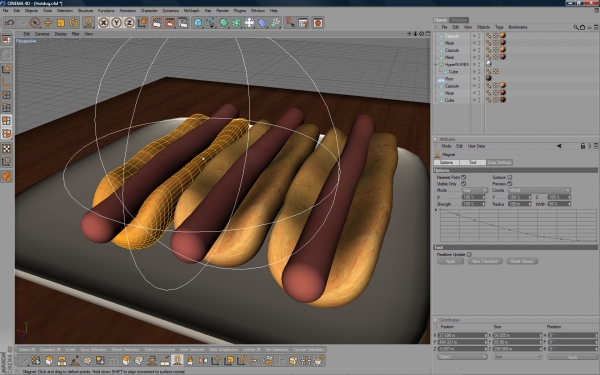Open the magnet Mode dropdown
This screenshot has width=600, height=375.
(474, 191)
